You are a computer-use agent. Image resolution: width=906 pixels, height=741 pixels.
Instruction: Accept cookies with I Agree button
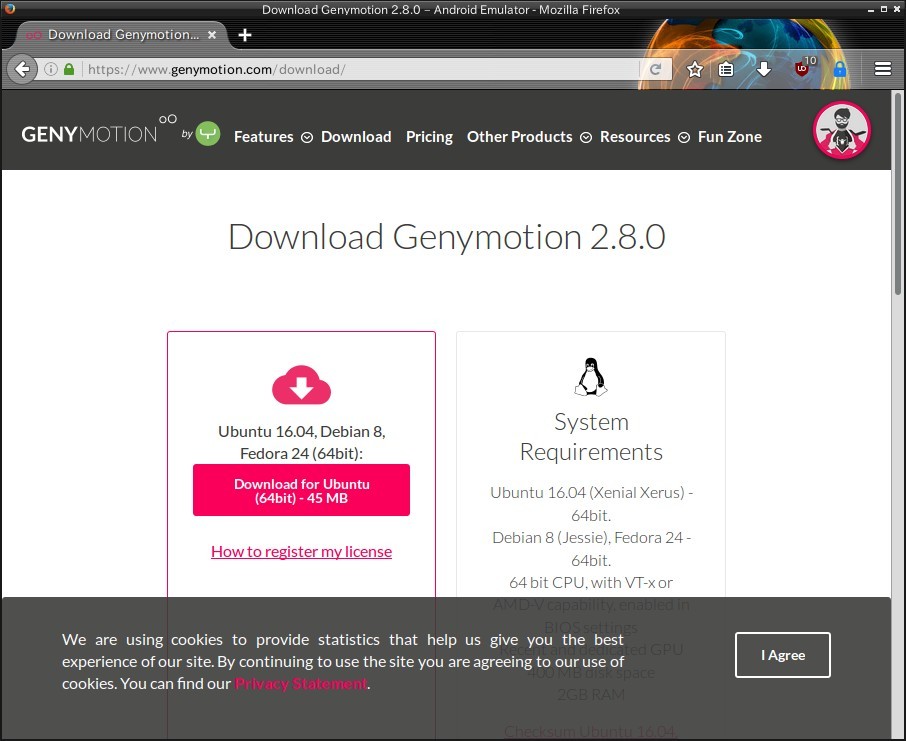[x=782, y=655]
